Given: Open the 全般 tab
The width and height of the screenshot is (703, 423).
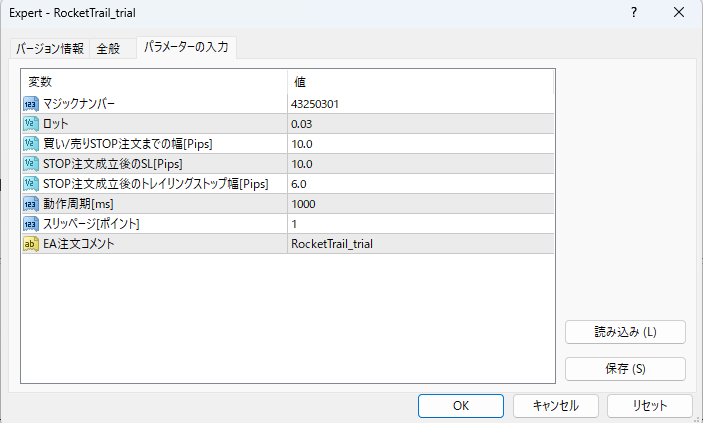Looking at the screenshot, I should pyautogui.click(x=108, y=49).
